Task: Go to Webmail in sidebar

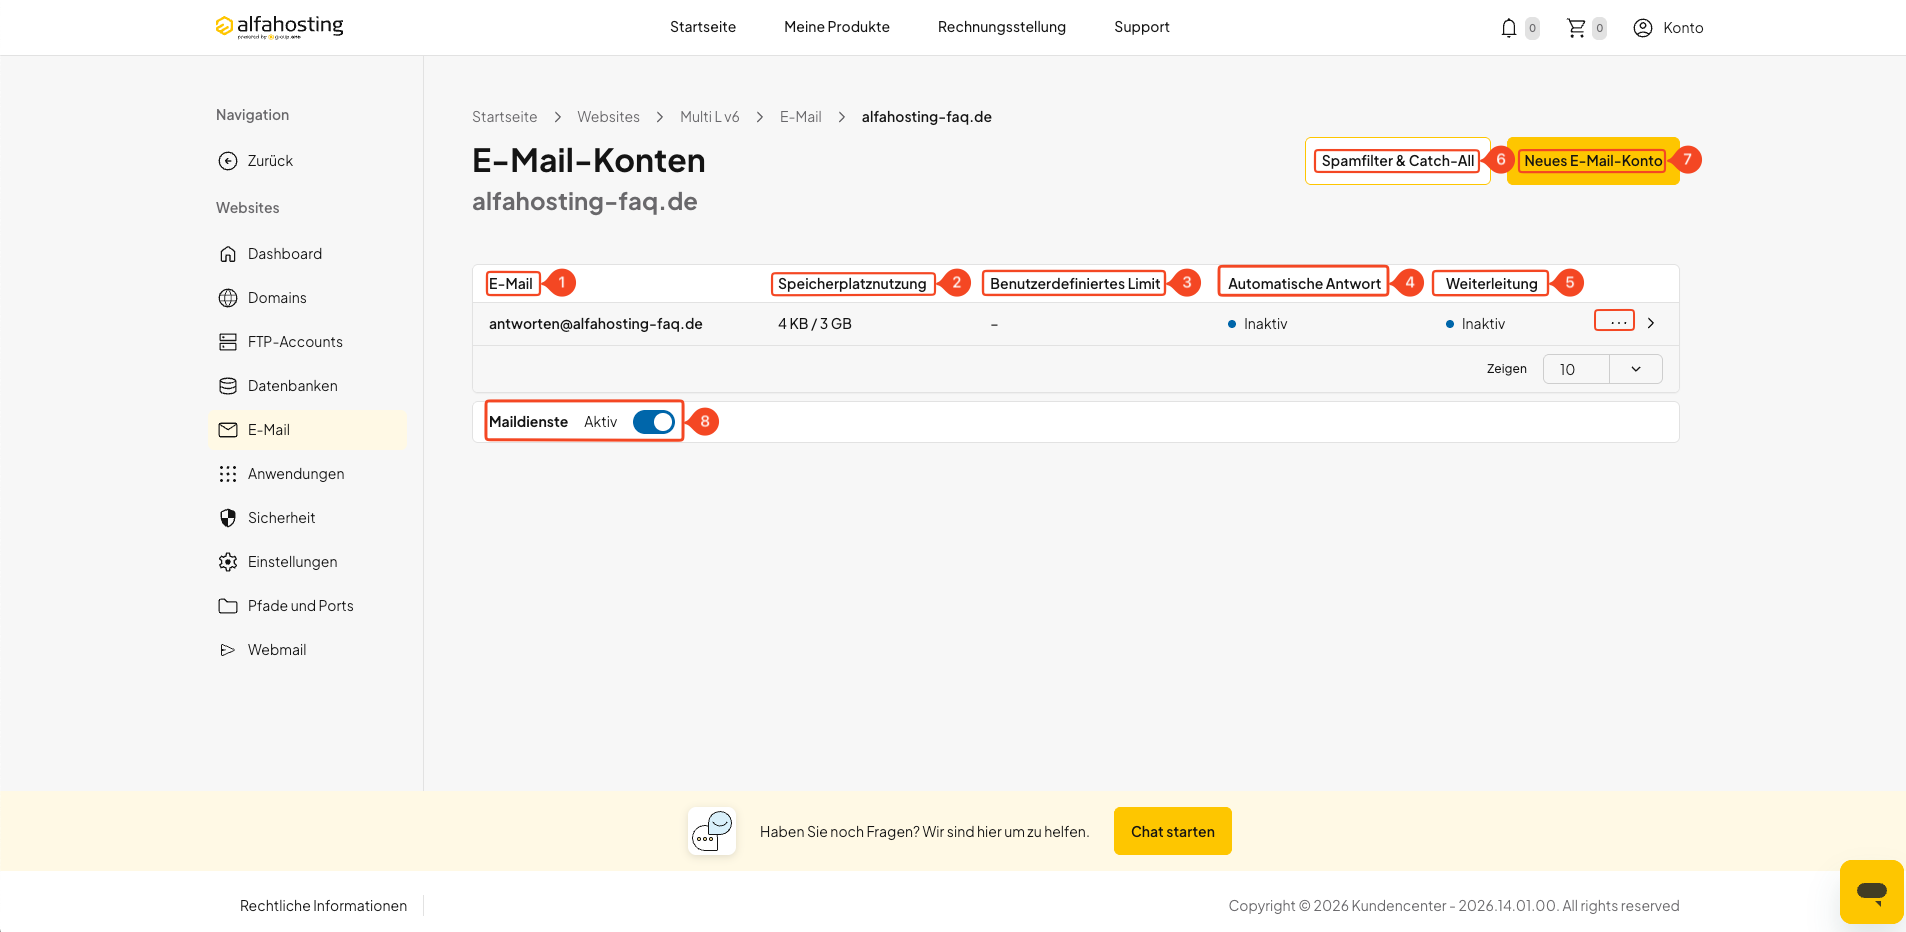Action: pos(277,650)
